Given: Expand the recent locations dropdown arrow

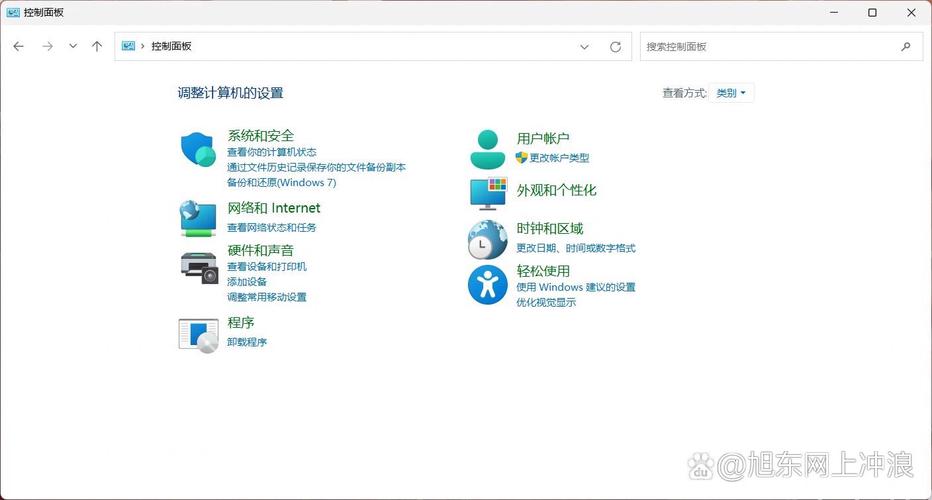Looking at the screenshot, I should point(73,46).
